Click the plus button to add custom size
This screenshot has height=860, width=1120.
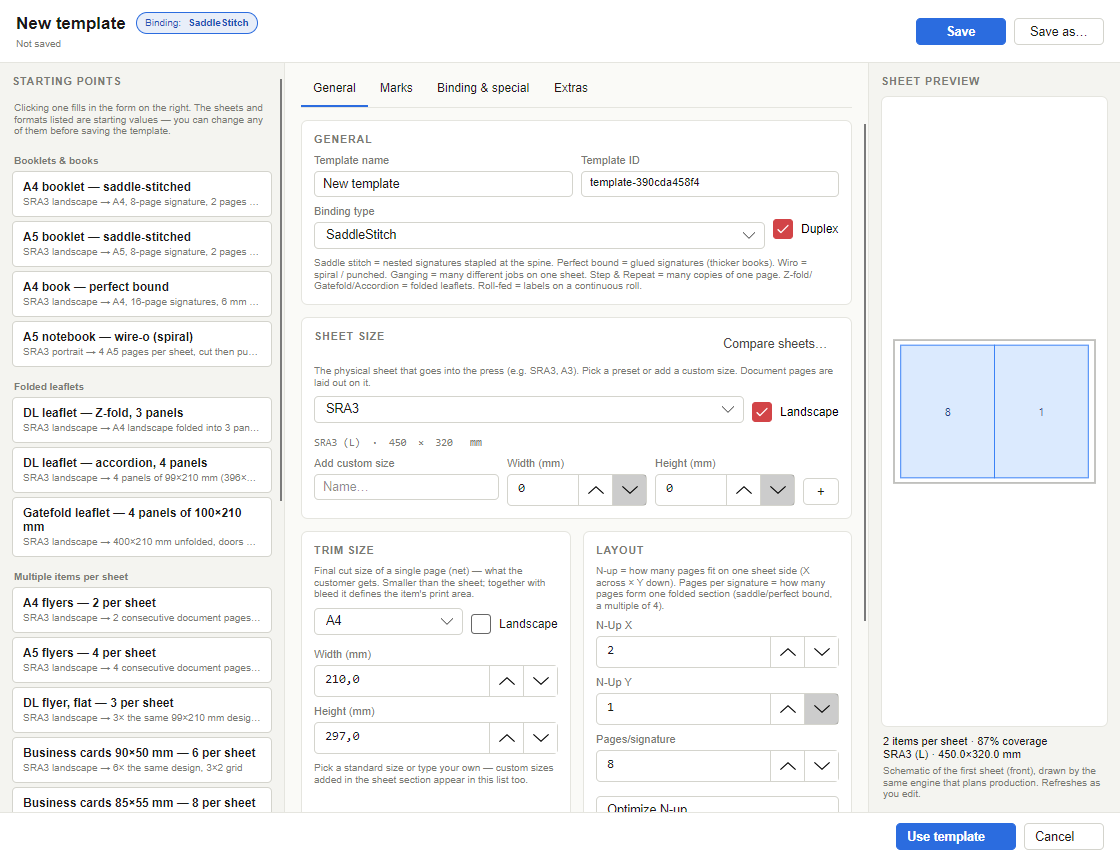click(x=821, y=491)
